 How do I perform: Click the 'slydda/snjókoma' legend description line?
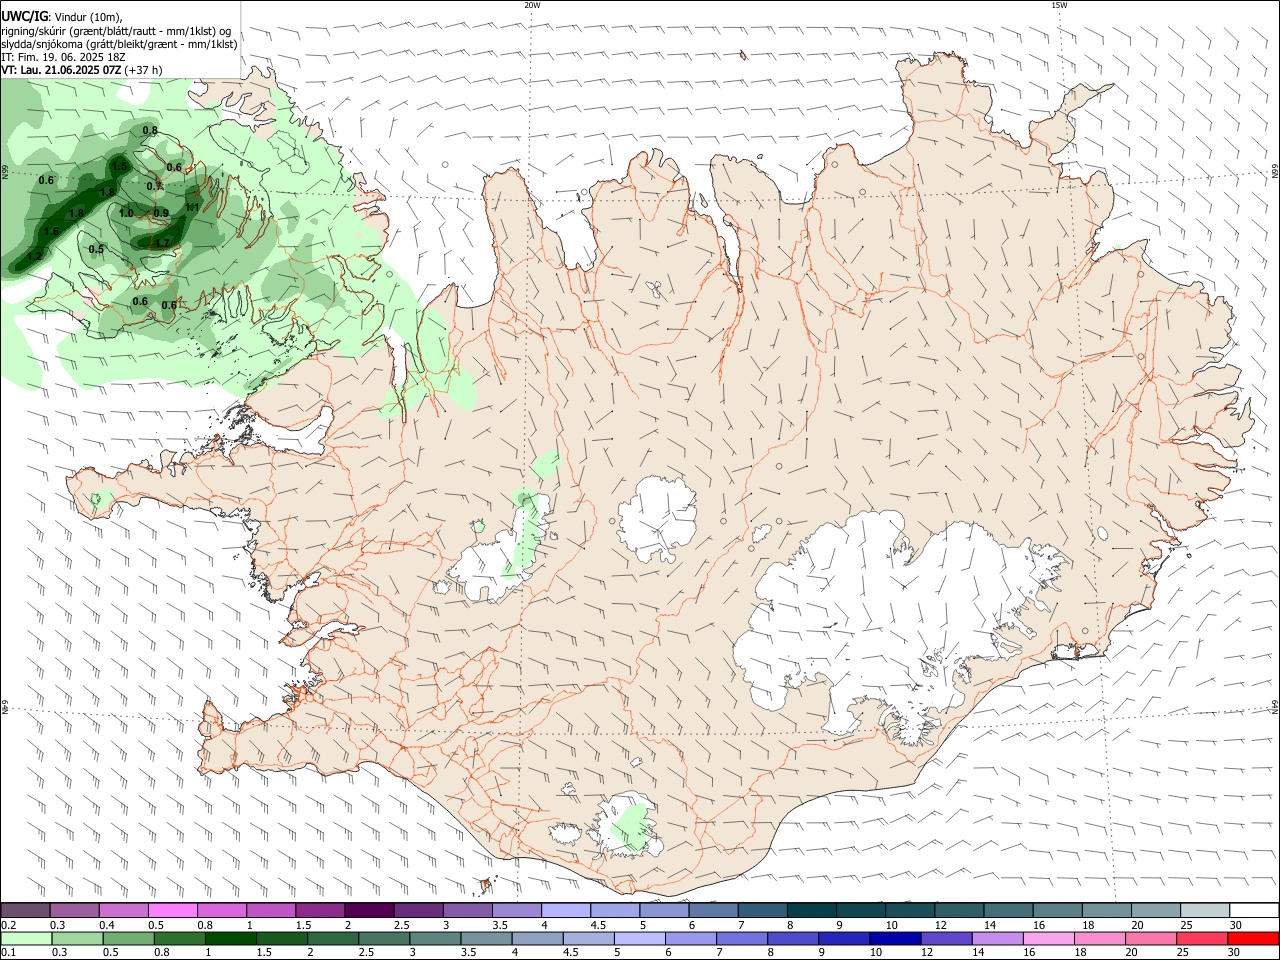119,44
